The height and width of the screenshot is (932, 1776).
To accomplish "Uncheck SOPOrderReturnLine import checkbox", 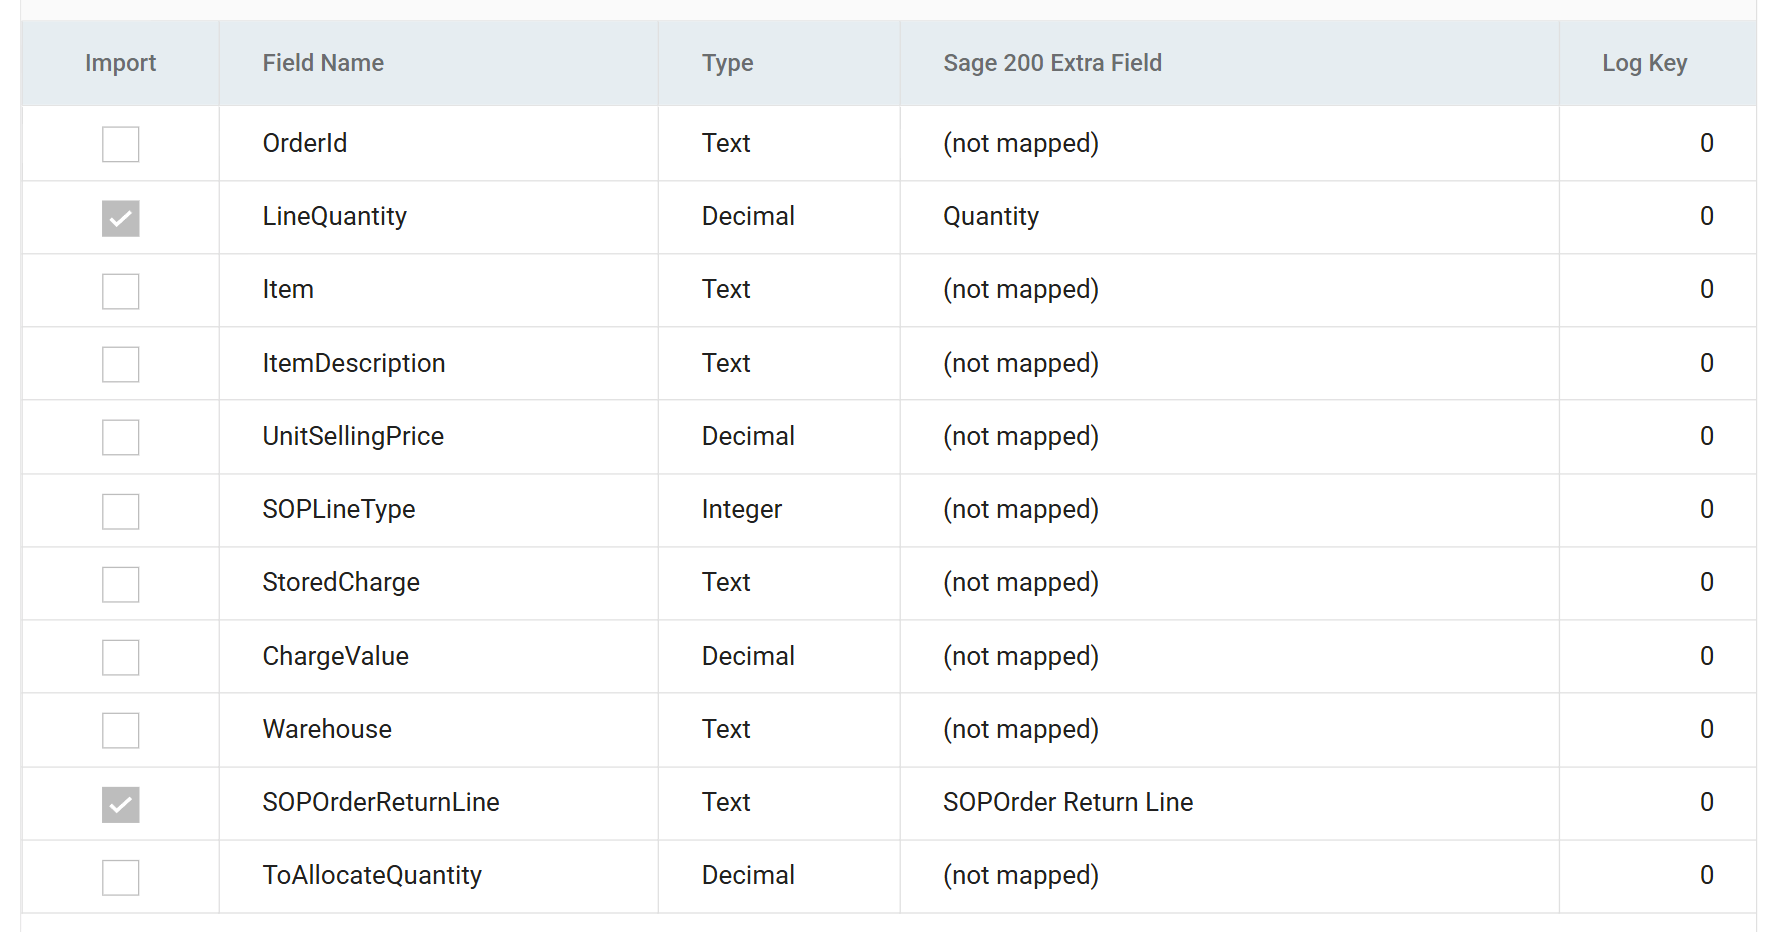I will tap(120, 804).
